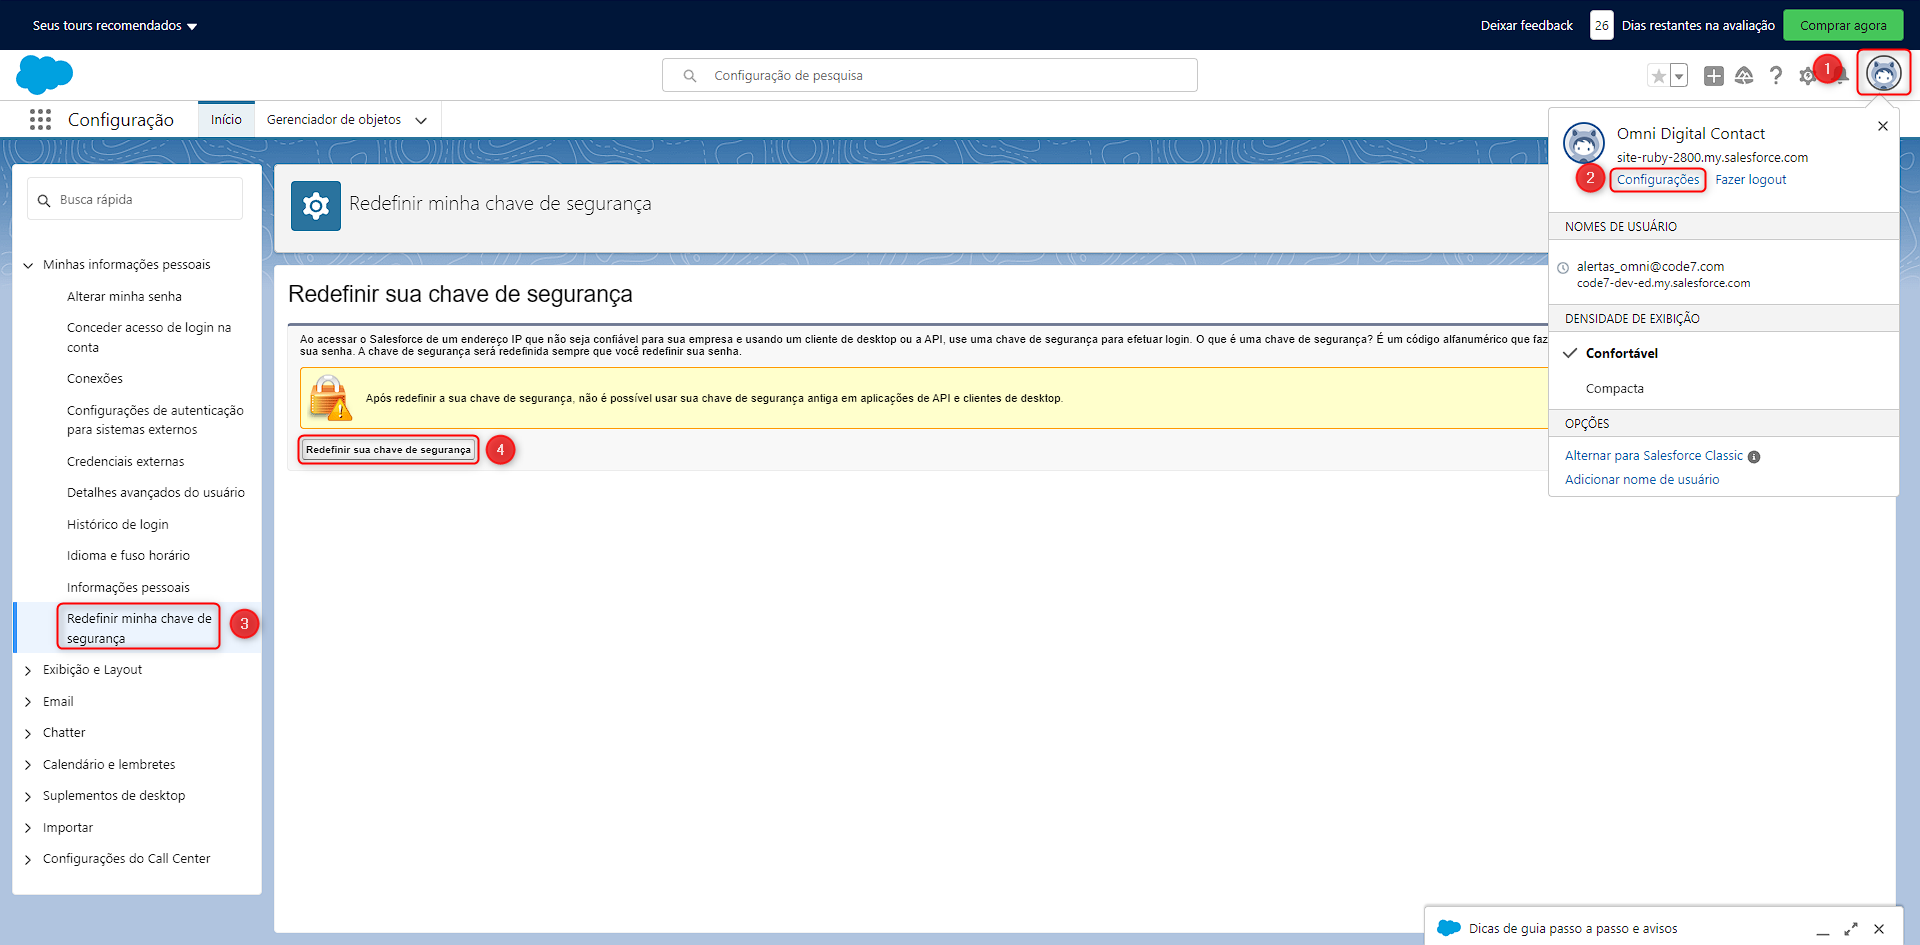The image size is (1920, 945).
Task: Open Gerenciador de objetos dropdown chevron
Action: (x=421, y=120)
